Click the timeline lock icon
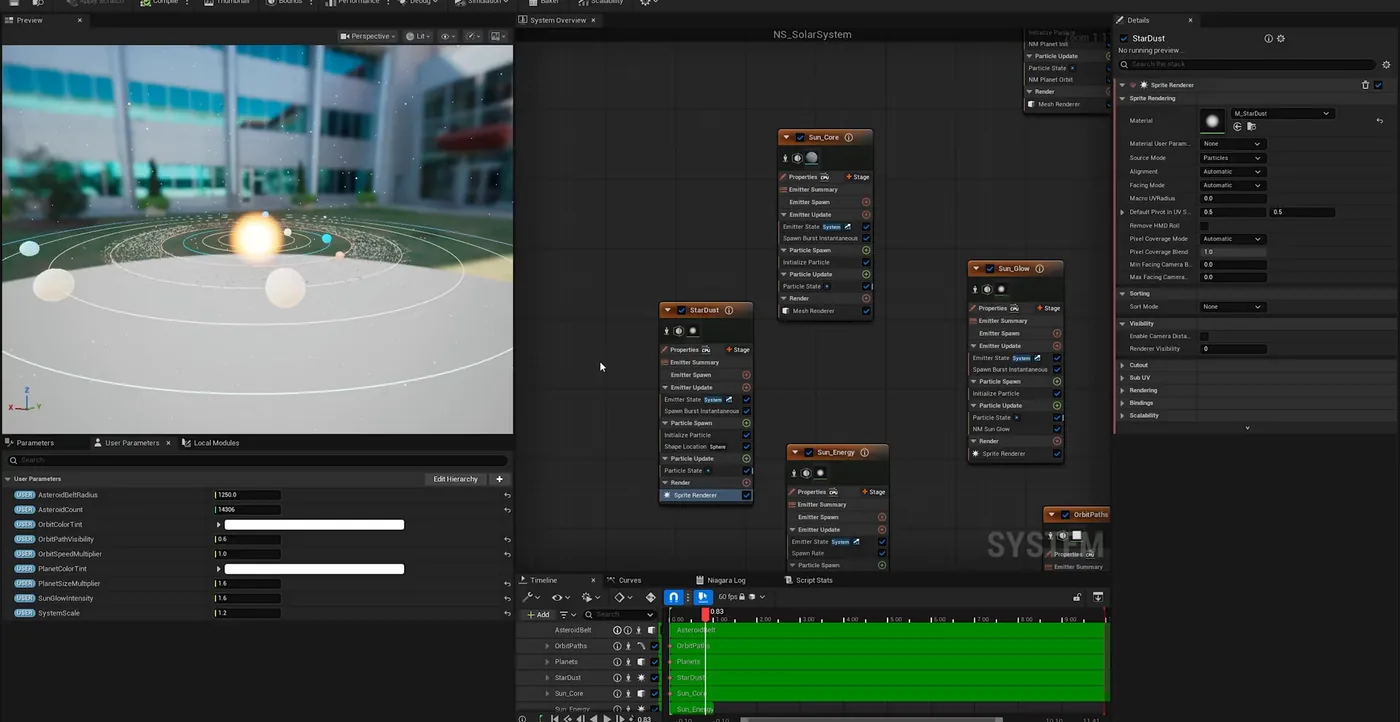 click(x=1077, y=597)
